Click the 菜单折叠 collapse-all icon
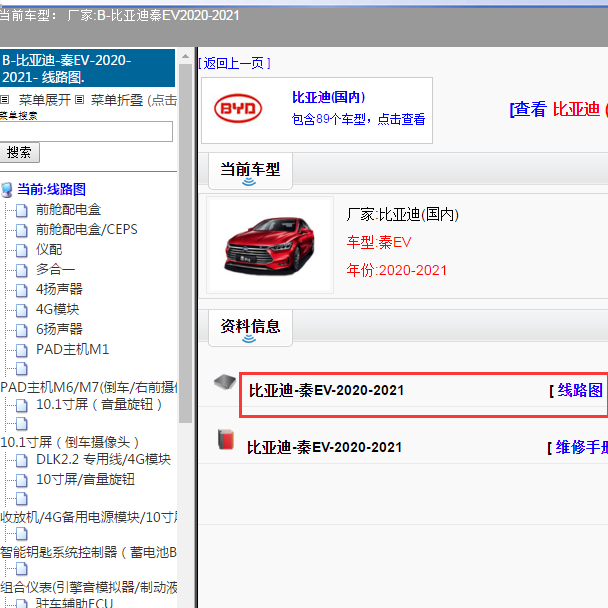The image size is (608, 608). point(79,100)
